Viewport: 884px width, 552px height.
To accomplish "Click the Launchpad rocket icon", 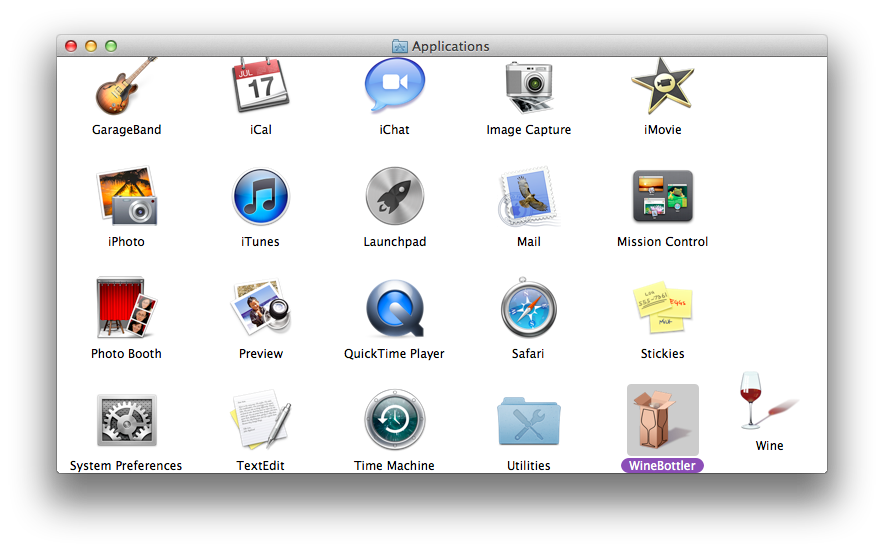I will [395, 196].
